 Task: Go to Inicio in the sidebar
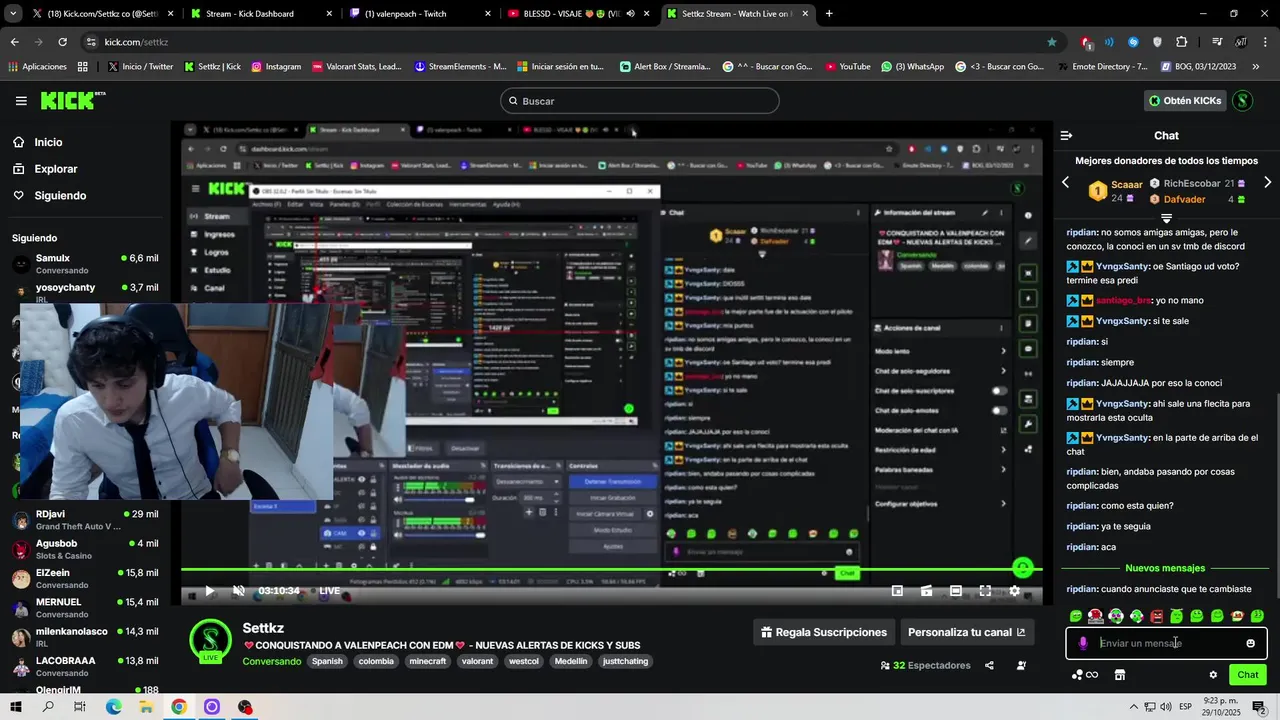point(48,142)
